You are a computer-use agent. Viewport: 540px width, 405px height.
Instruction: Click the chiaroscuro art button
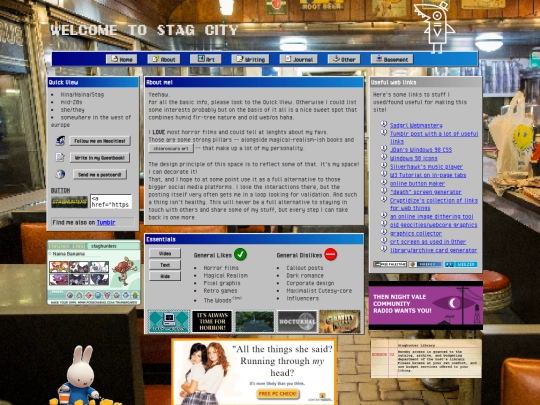tap(171, 148)
